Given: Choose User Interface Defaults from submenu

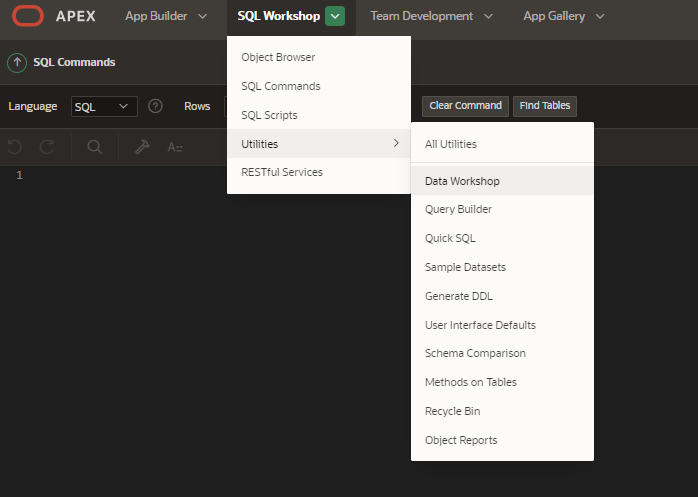Looking at the screenshot, I should pyautogui.click(x=502, y=325).
